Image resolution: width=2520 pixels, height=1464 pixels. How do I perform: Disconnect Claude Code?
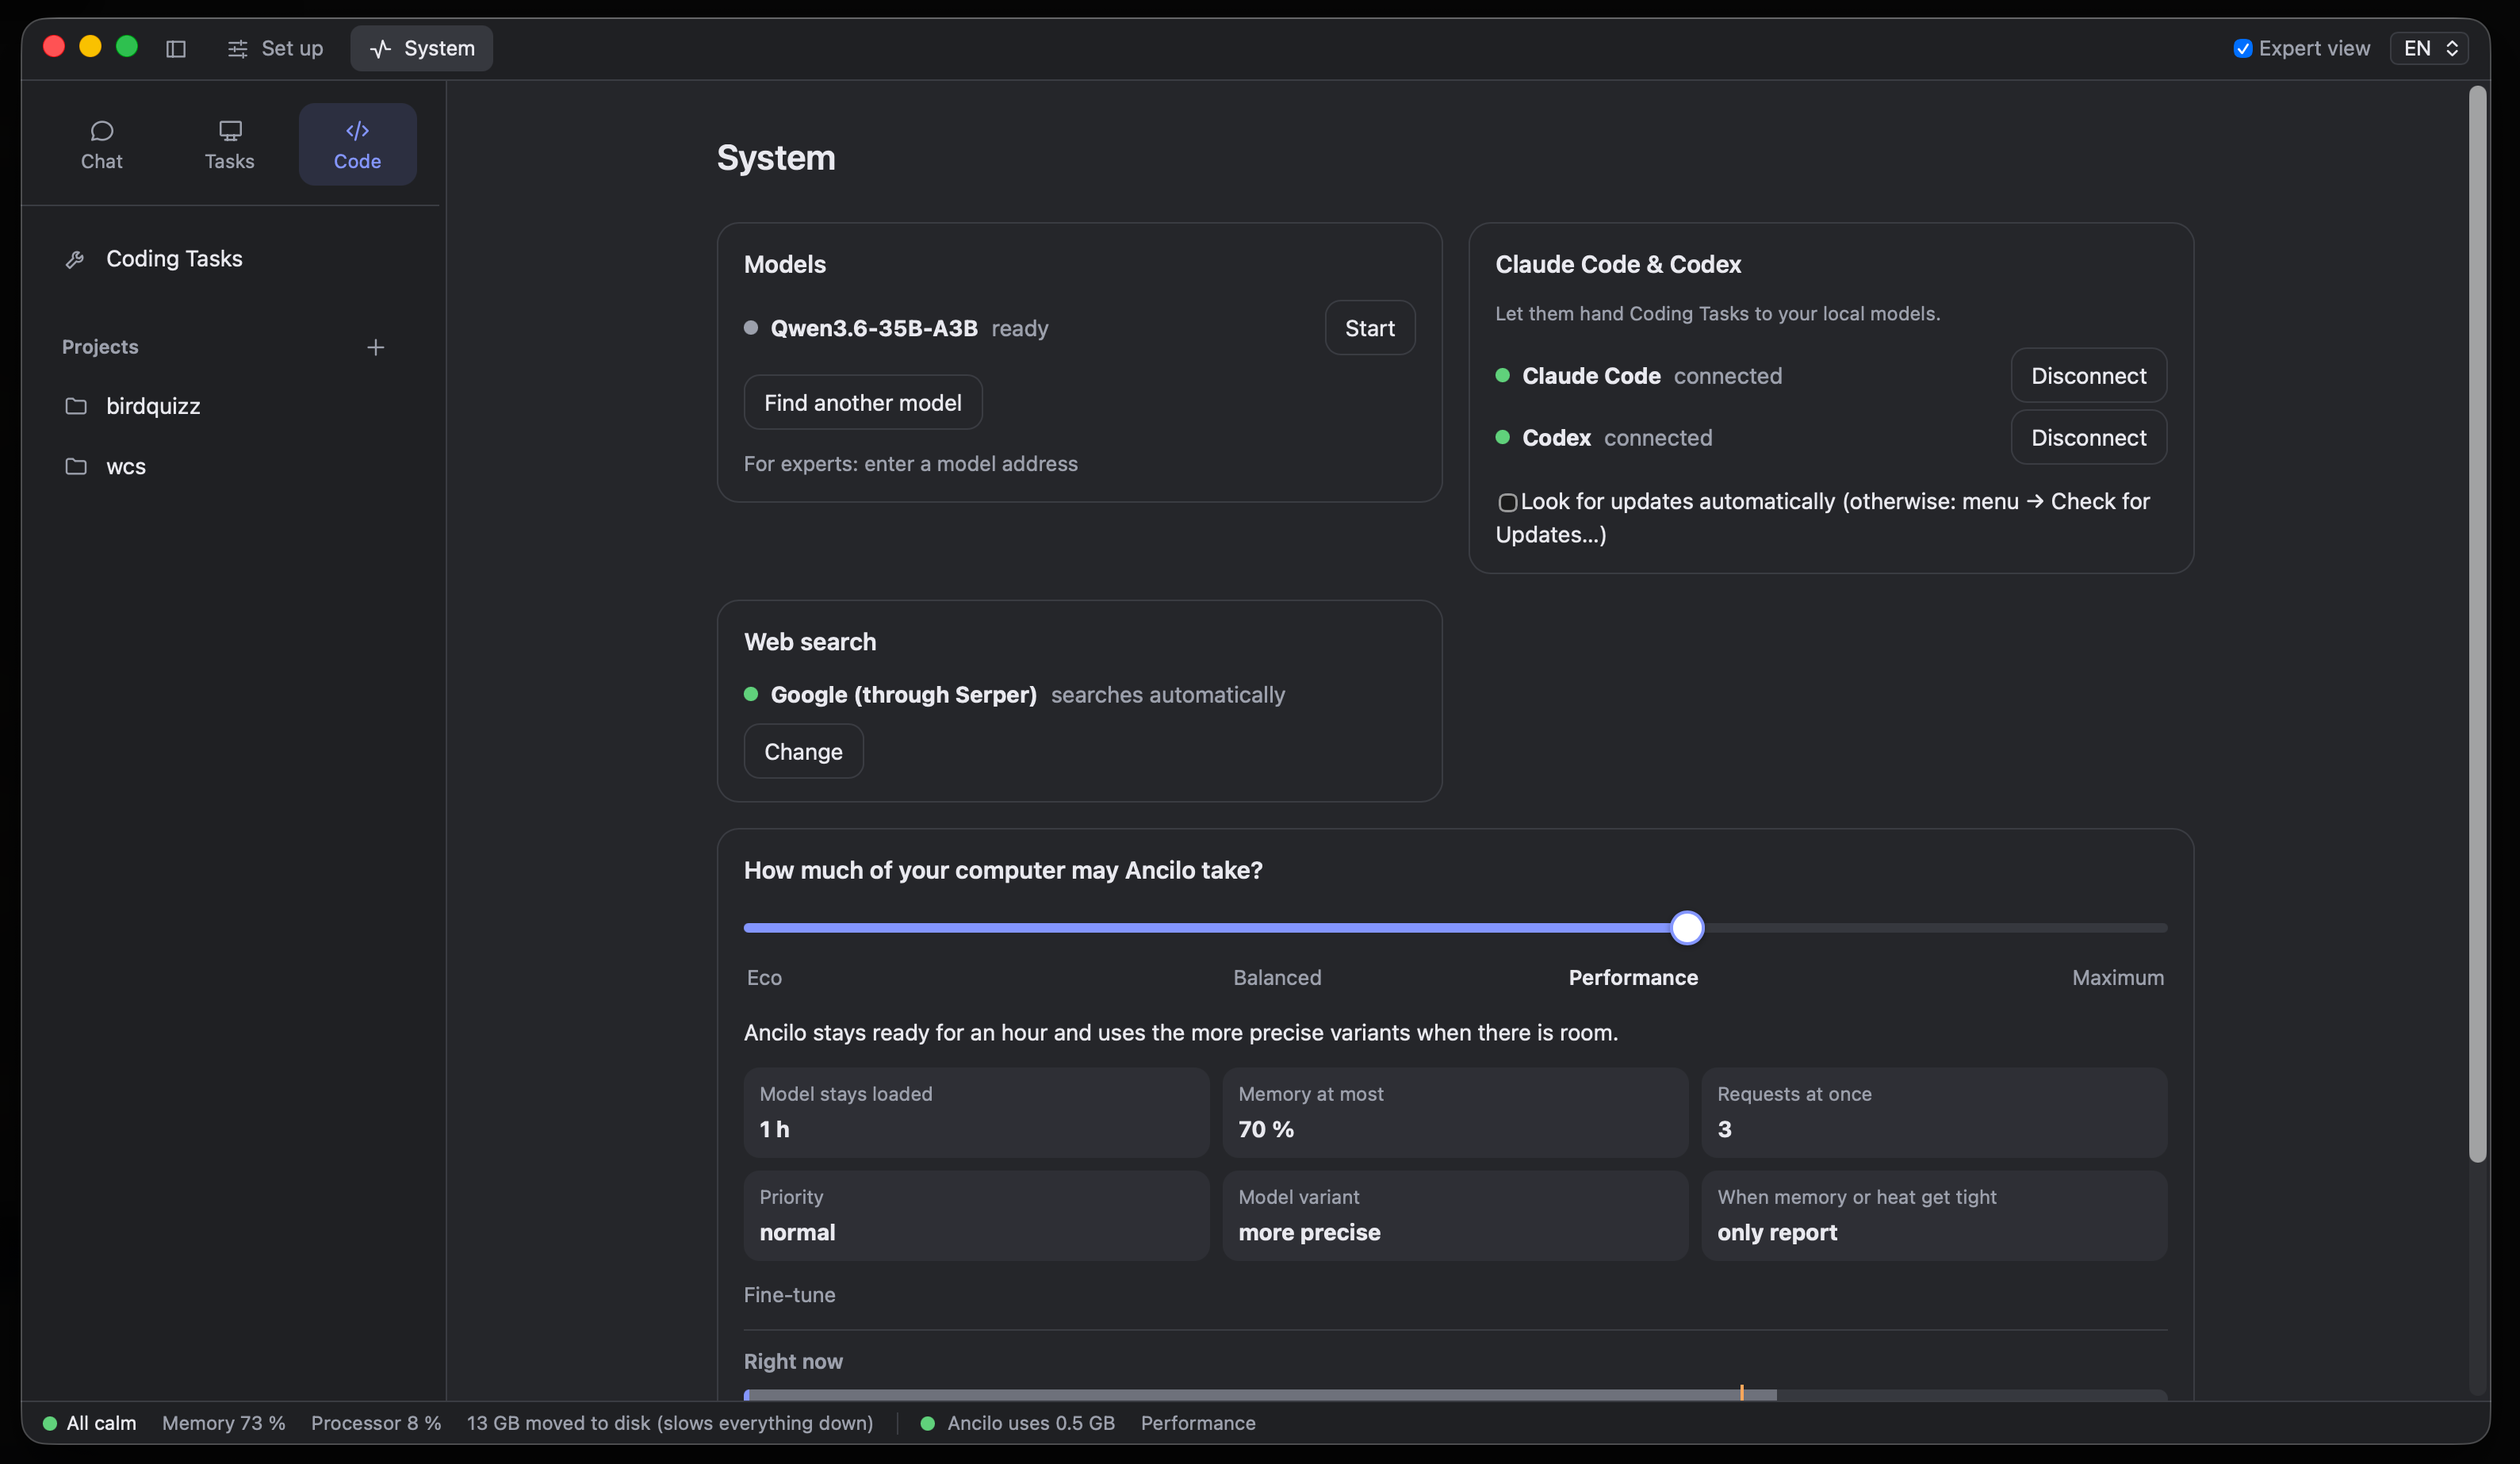pyautogui.click(x=2088, y=376)
